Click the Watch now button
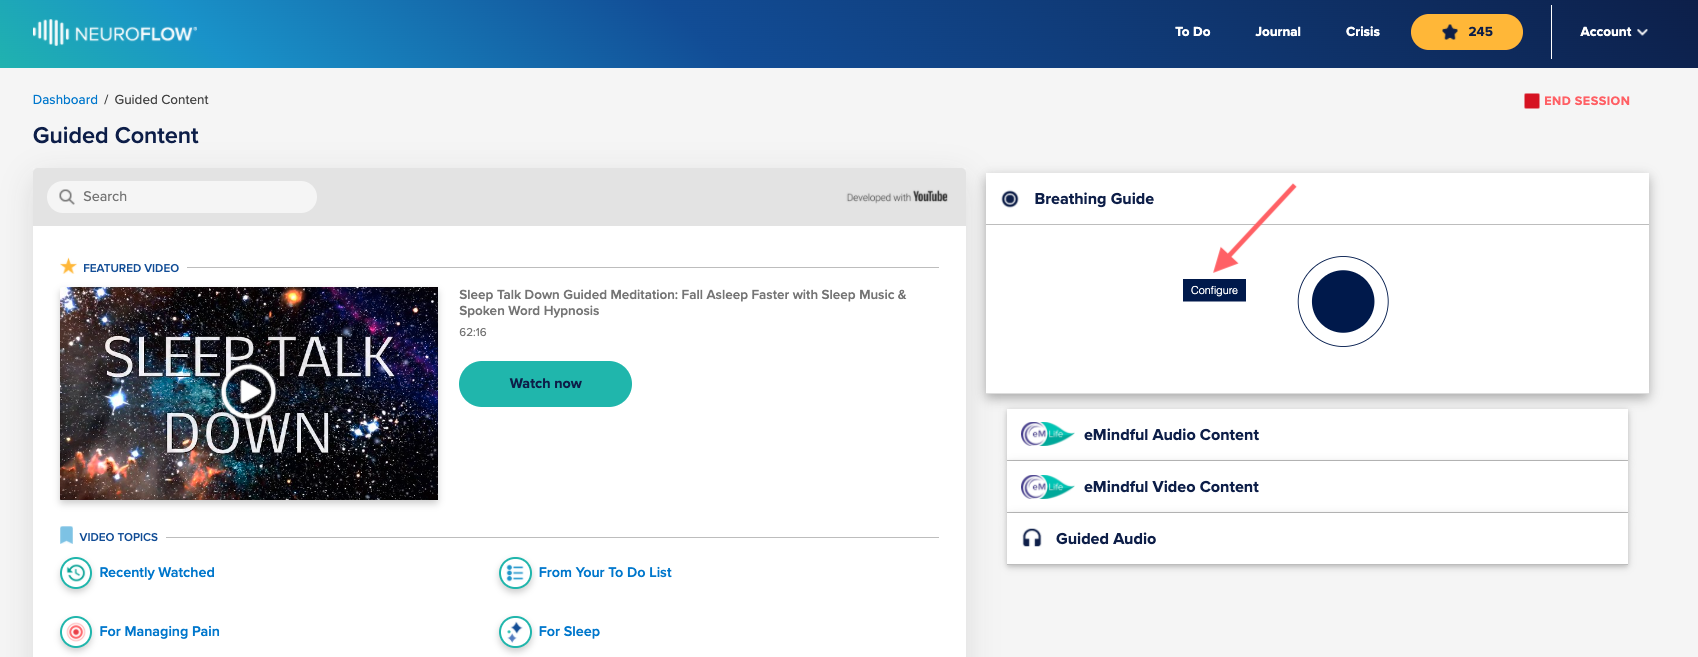The height and width of the screenshot is (657, 1698). 545,384
